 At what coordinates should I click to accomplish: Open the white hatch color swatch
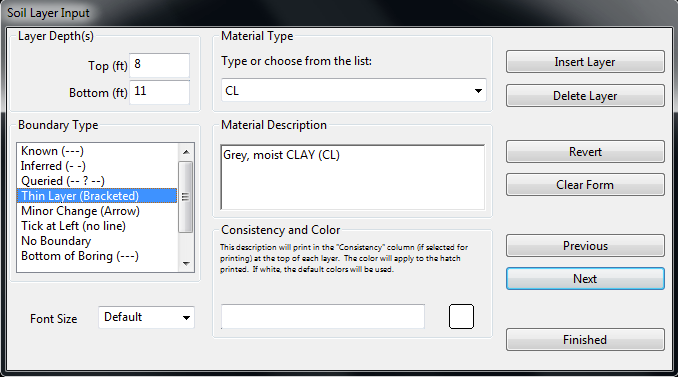pos(461,316)
